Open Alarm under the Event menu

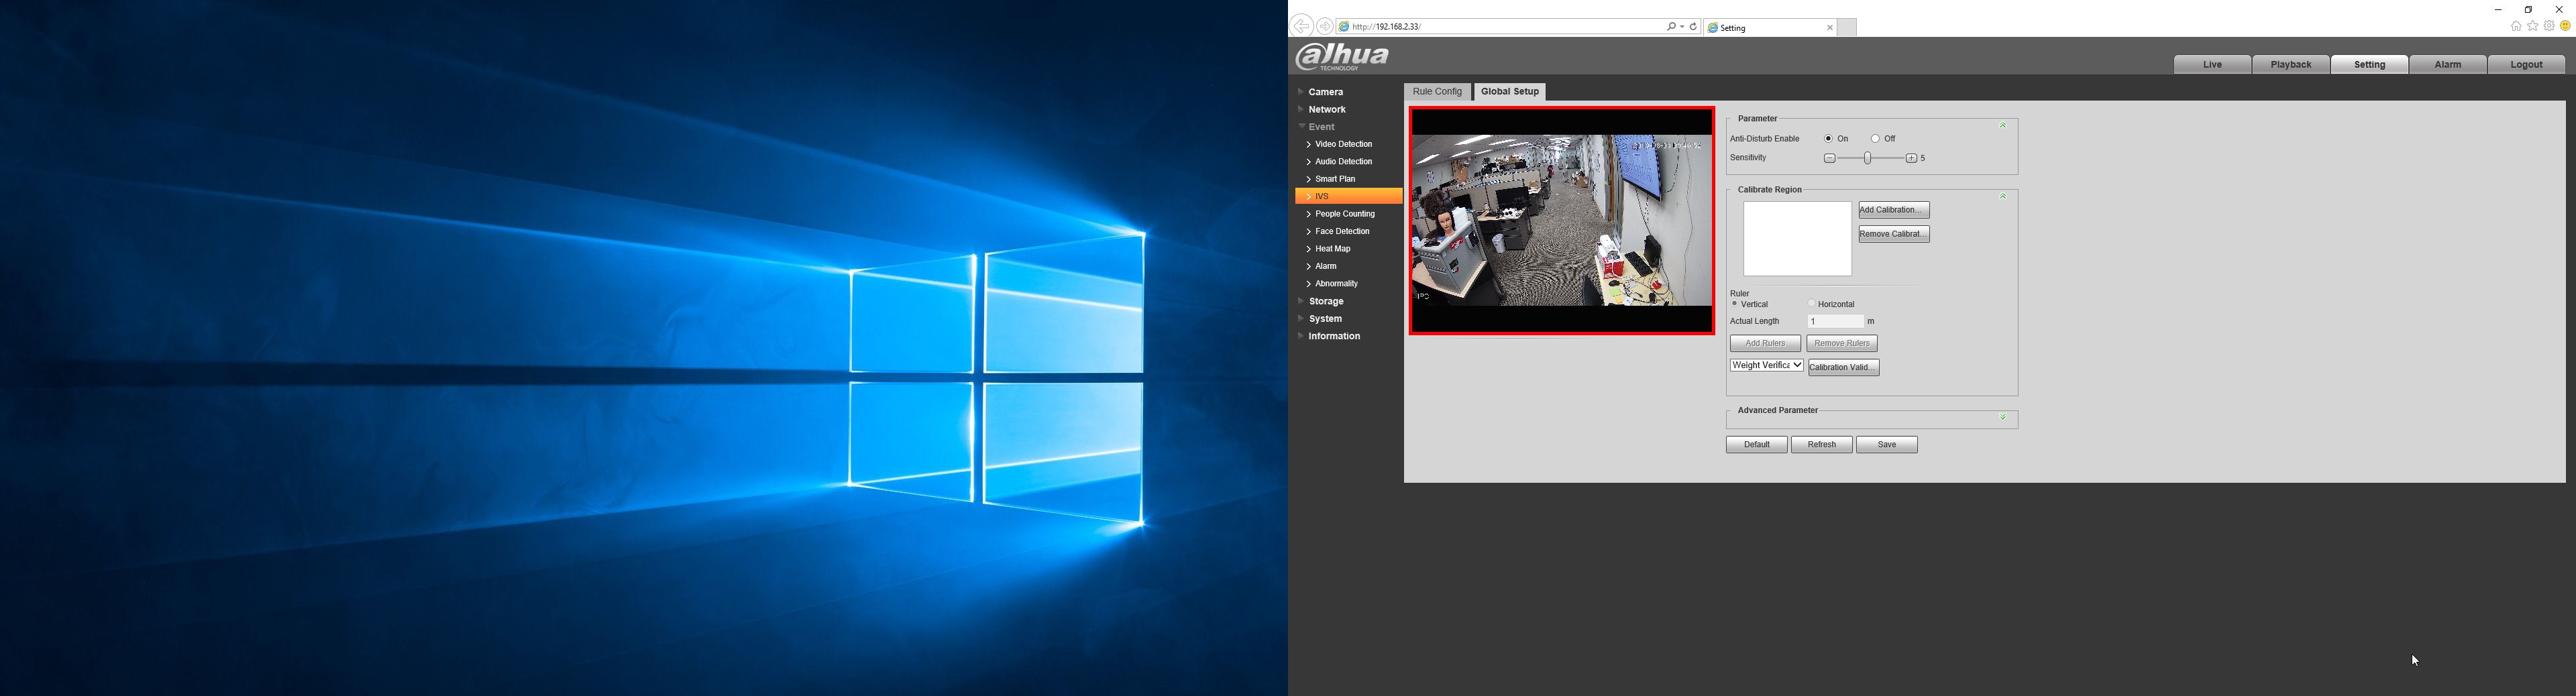(x=1325, y=267)
